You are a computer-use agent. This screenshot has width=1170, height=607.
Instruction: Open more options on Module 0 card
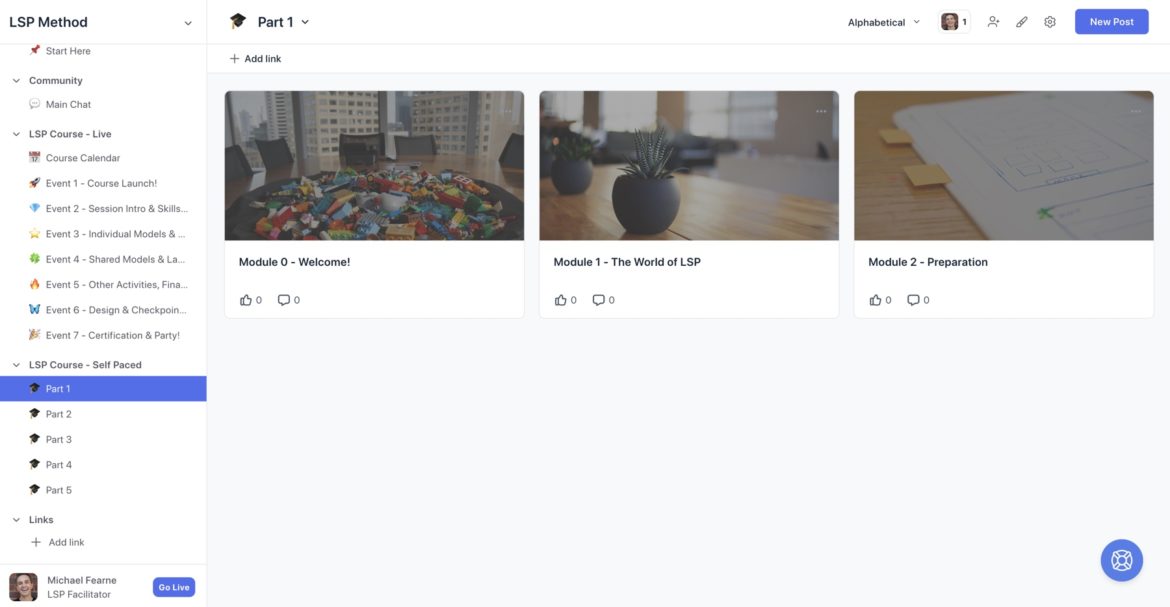[507, 111]
